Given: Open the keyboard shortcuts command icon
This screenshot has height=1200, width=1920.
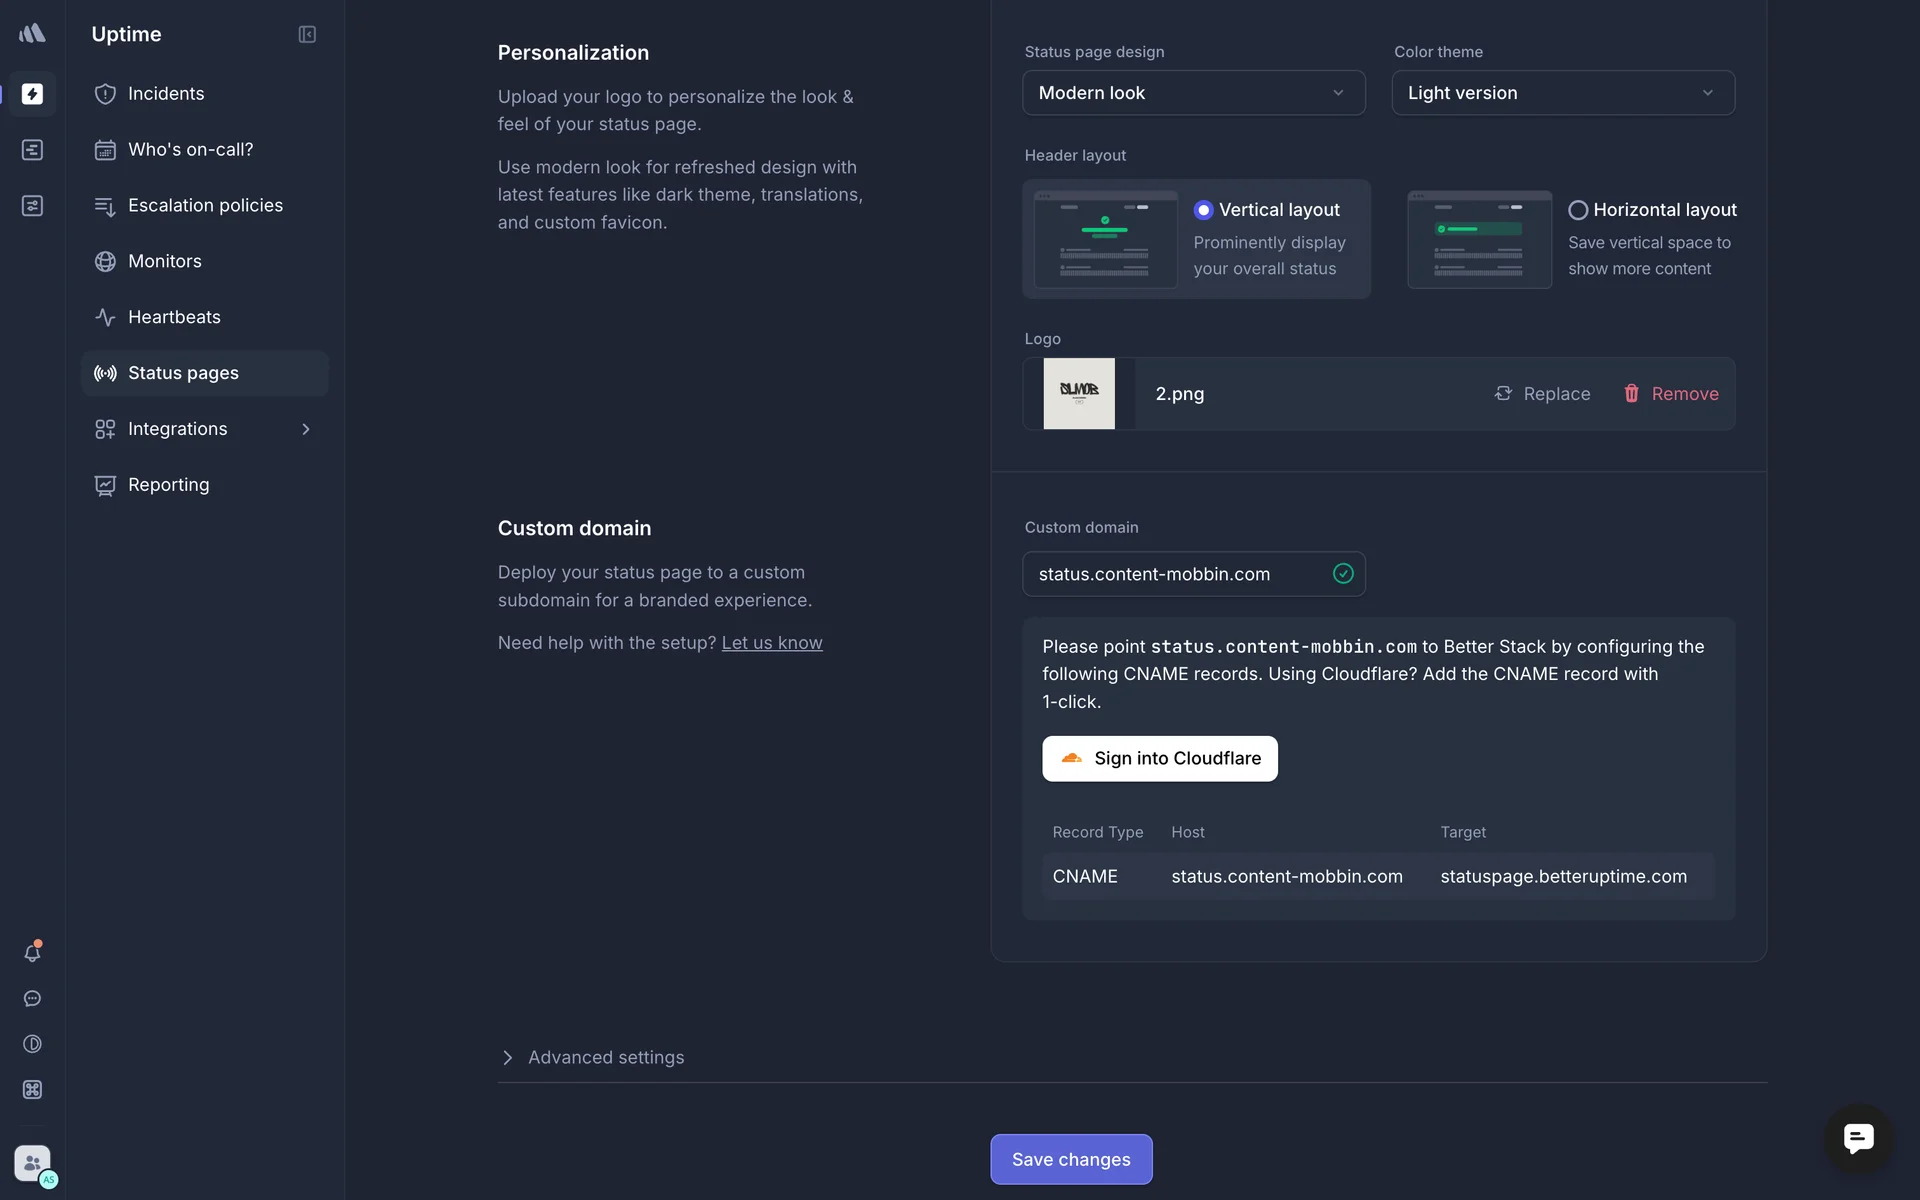Looking at the screenshot, I should [32, 1090].
